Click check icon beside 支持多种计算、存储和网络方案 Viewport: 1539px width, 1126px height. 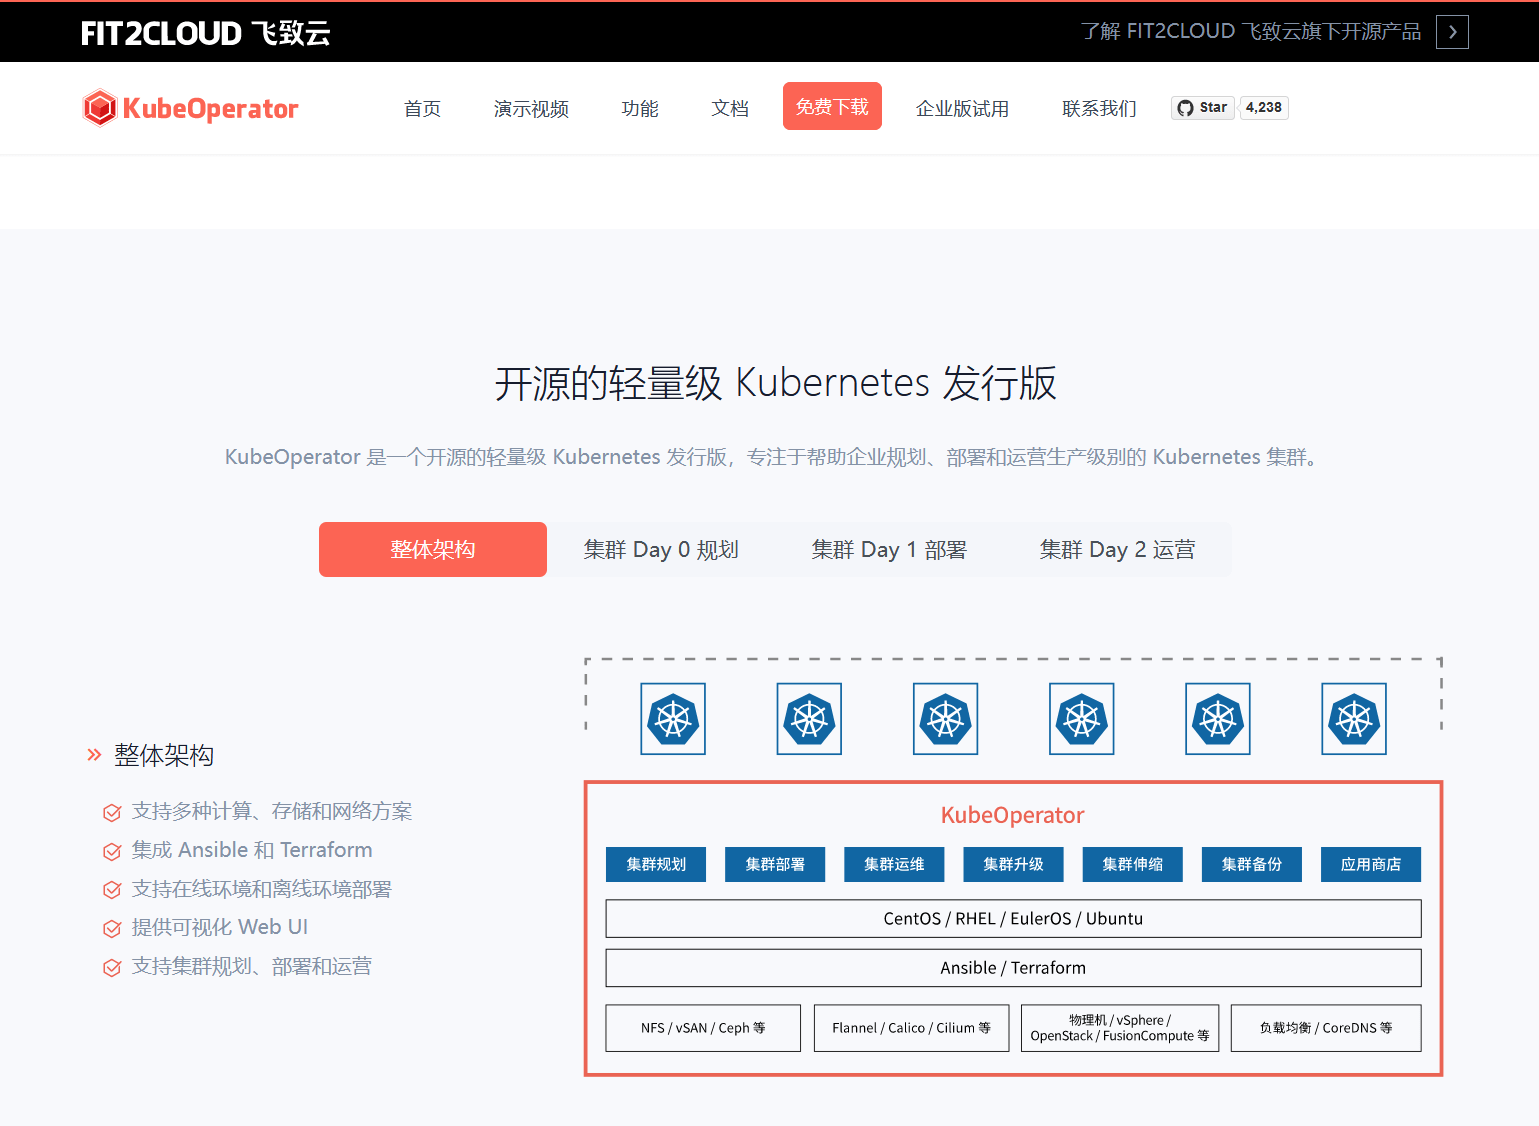(x=112, y=812)
